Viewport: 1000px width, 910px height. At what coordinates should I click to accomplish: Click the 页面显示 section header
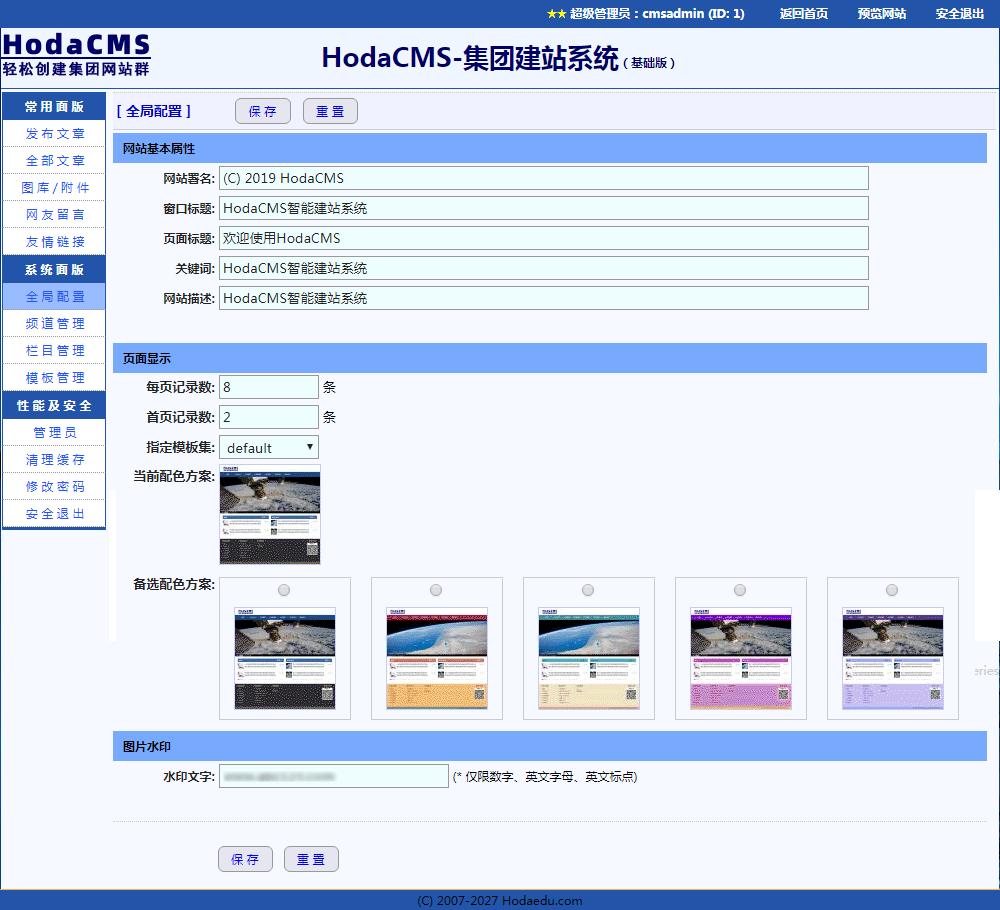tap(550, 358)
